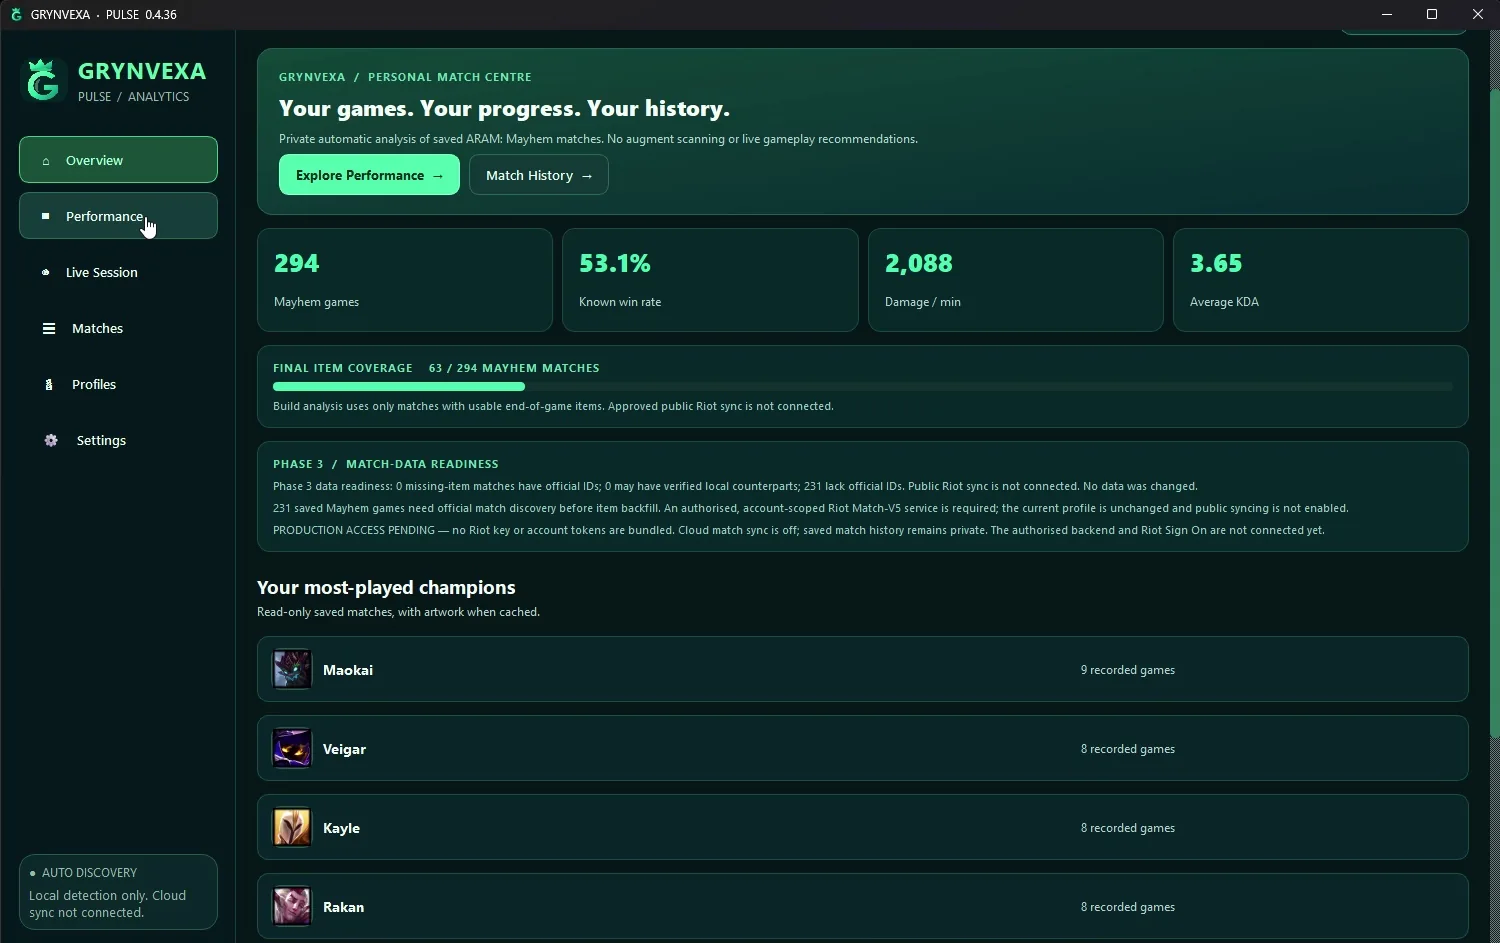1500x943 pixels.
Task: Switch to the Matches page
Action: click(x=118, y=328)
